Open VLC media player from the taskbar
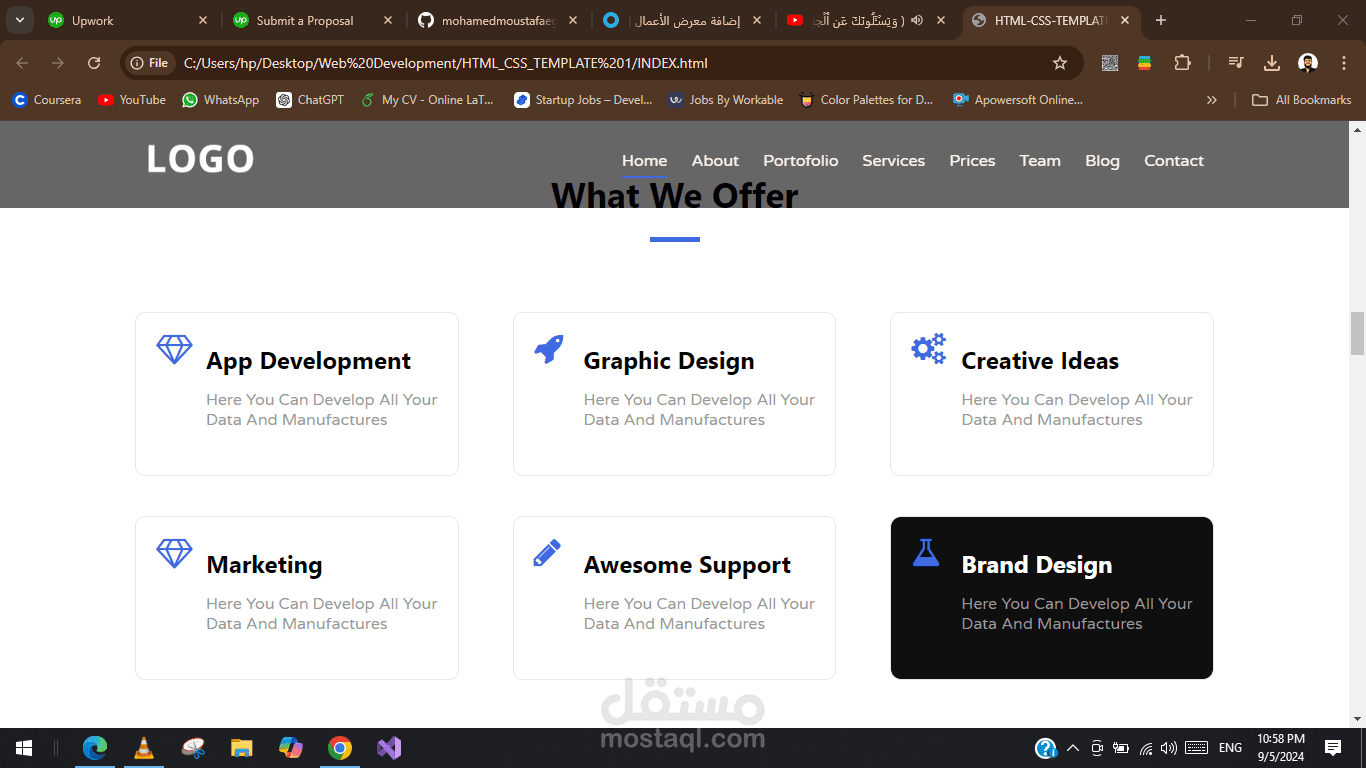Screen dimensions: 1366x768 pyautogui.click(x=144, y=748)
